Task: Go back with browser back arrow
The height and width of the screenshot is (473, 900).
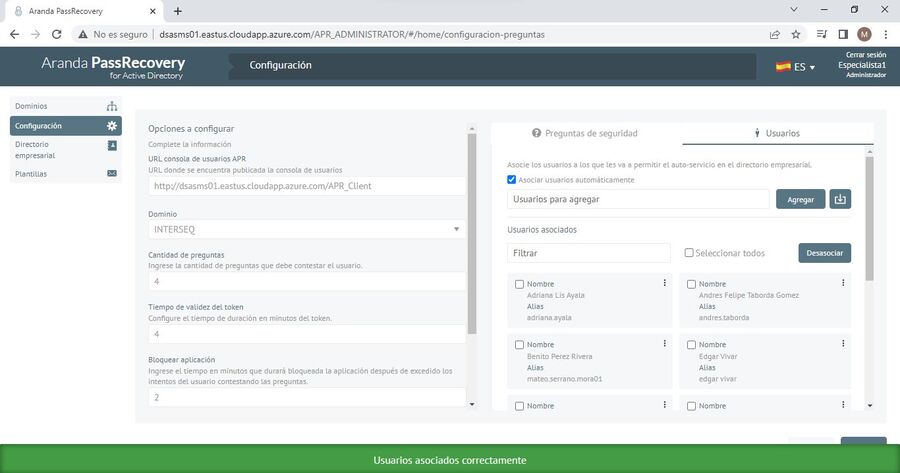Action: tap(14, 34)
